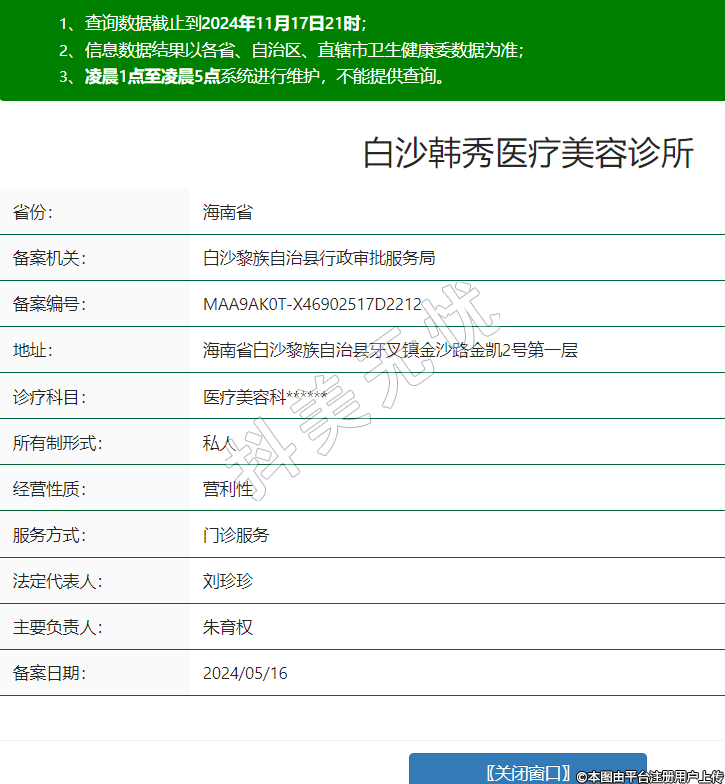Click the 法定代表人 row label
This screenshot has width=725, height=784.
click(57, 581)
